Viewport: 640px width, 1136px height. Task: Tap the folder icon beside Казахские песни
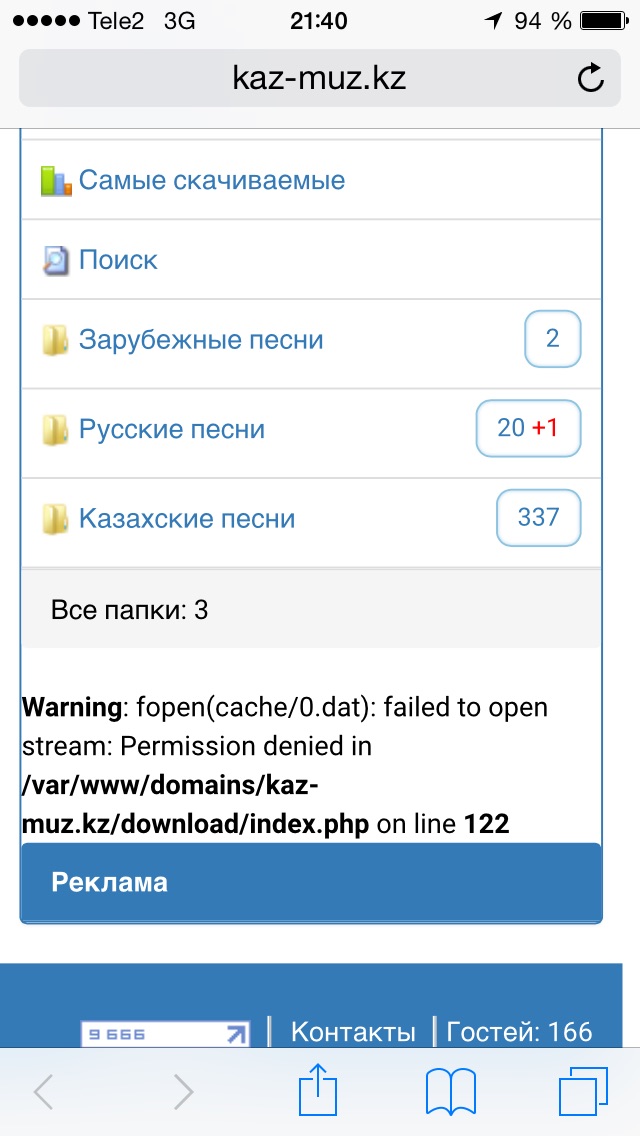coord(55,520)
